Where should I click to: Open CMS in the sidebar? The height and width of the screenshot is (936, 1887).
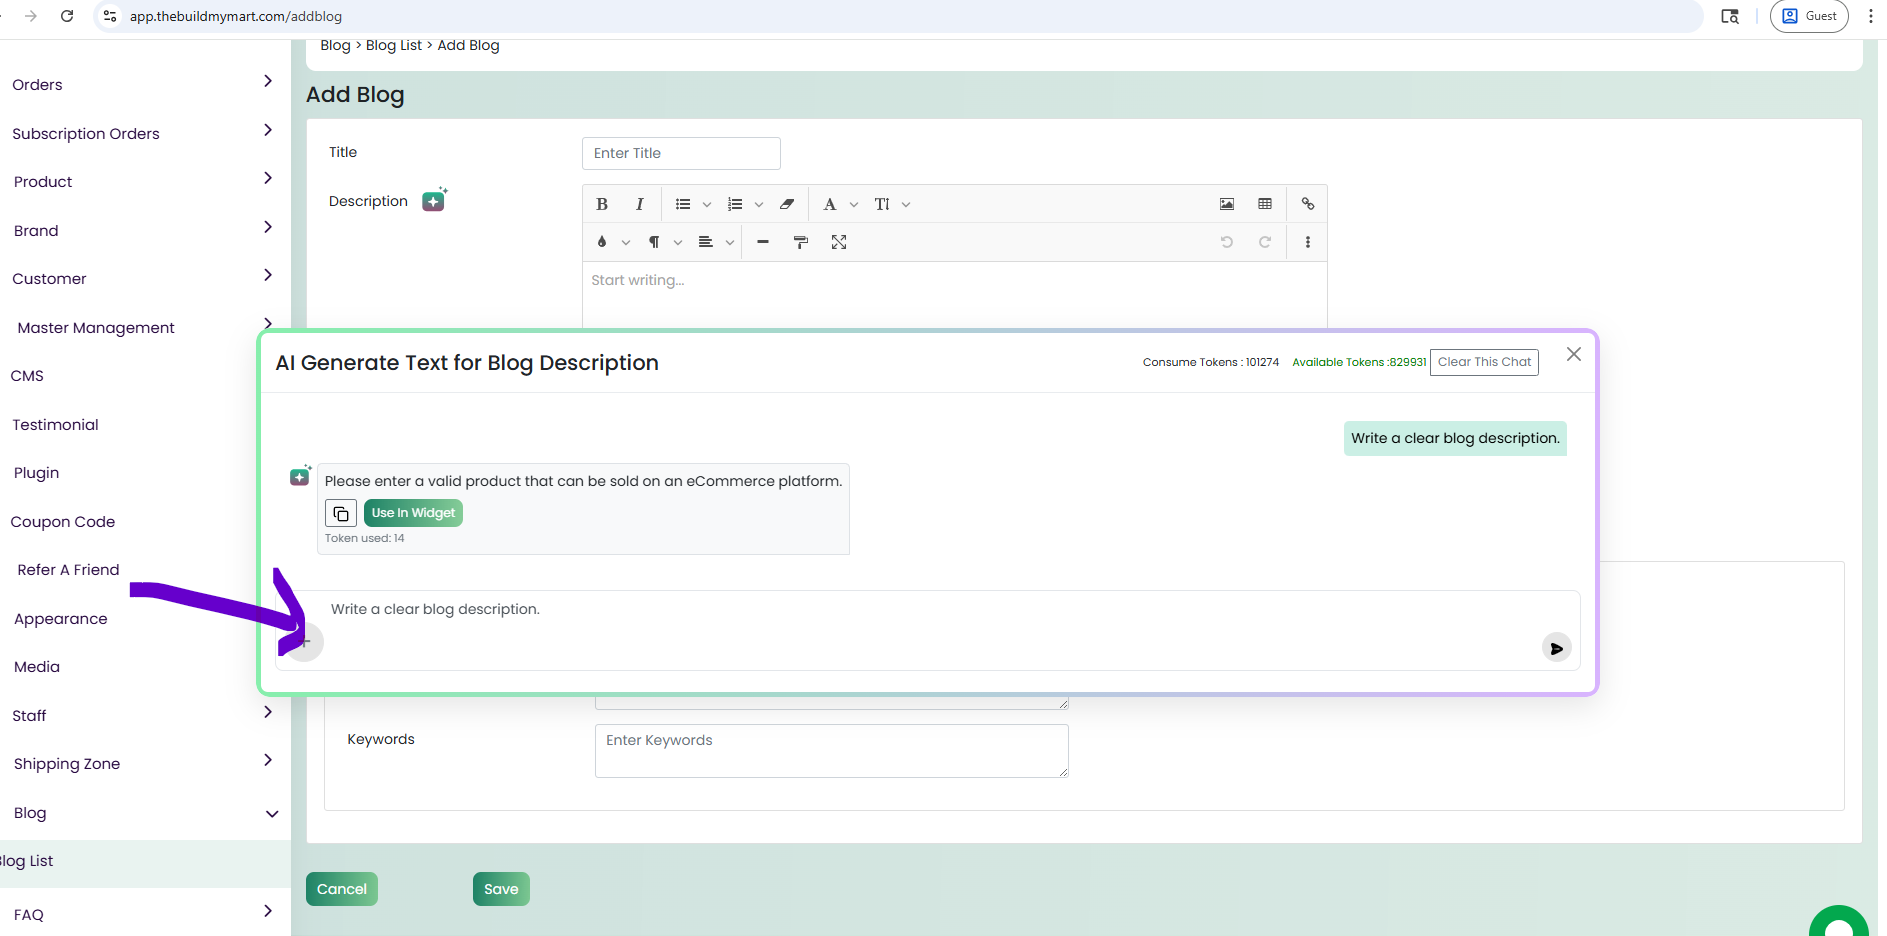(x=28, y=376)
